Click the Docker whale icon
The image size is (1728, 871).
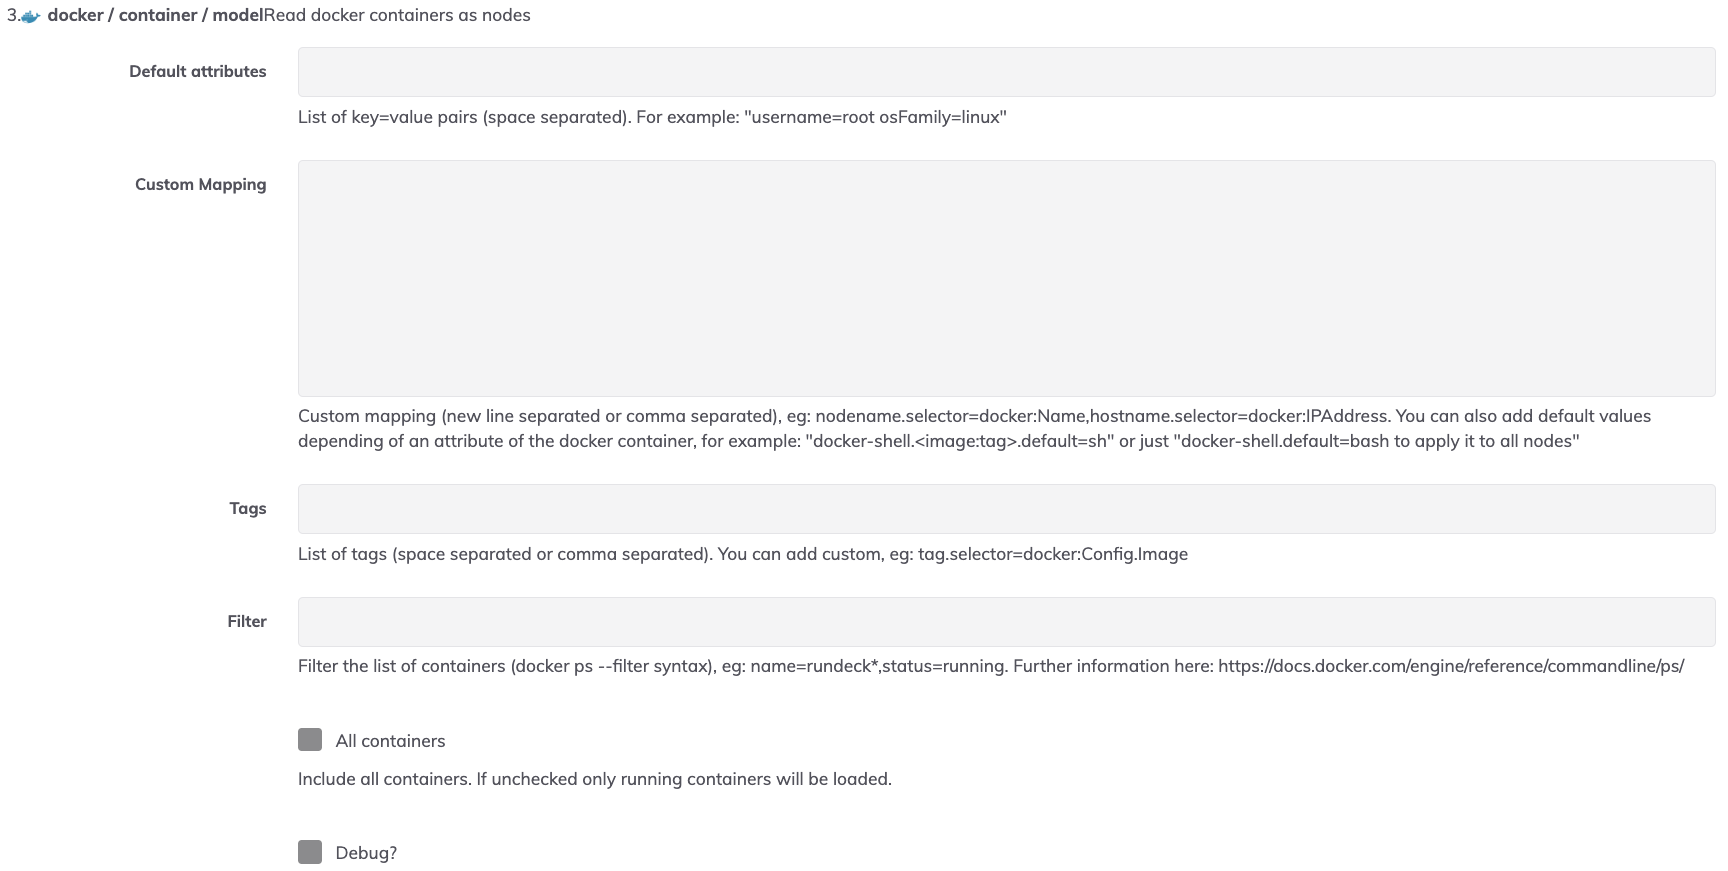31,17
